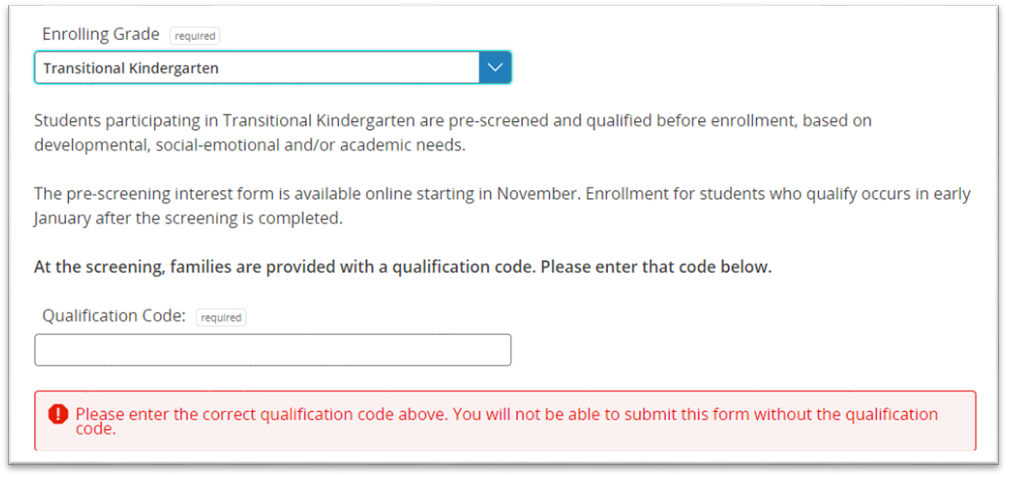Select the Transitional Kindergarten selected value text

pos(131,68)
